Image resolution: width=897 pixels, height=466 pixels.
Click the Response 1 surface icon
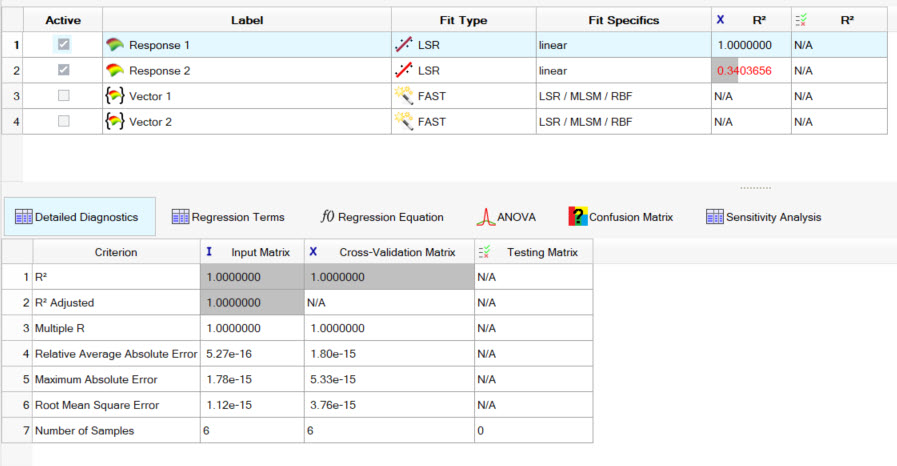coord(115,45)
